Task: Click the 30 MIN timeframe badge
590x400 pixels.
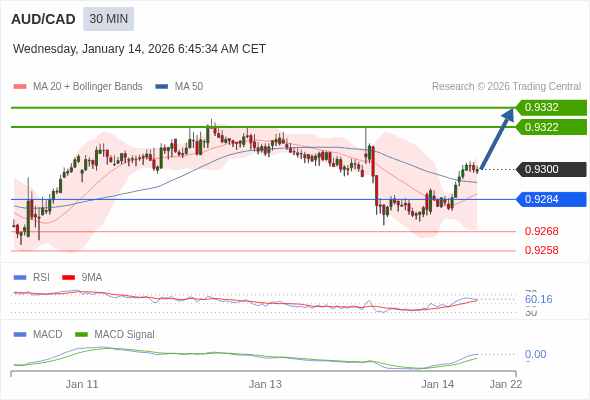Action: [108, 19]
